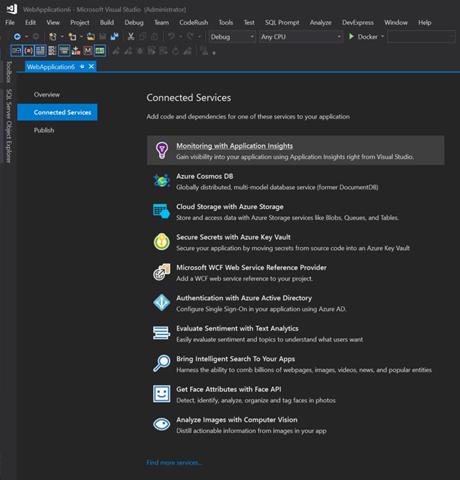Click the Azure Active Directory diamond icon
Viewport: 460px width, 480px height.
pyautogui.click(x=162, y=302)
